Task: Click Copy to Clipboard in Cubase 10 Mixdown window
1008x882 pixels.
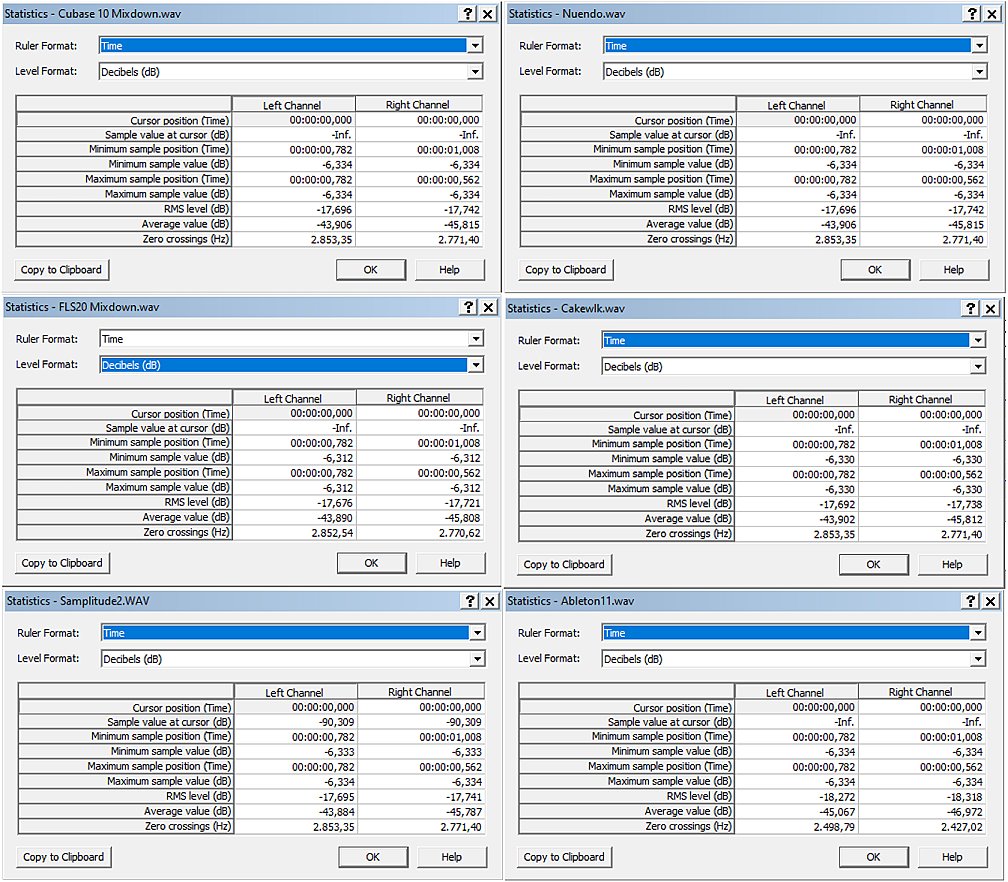Action: (62, 270)
